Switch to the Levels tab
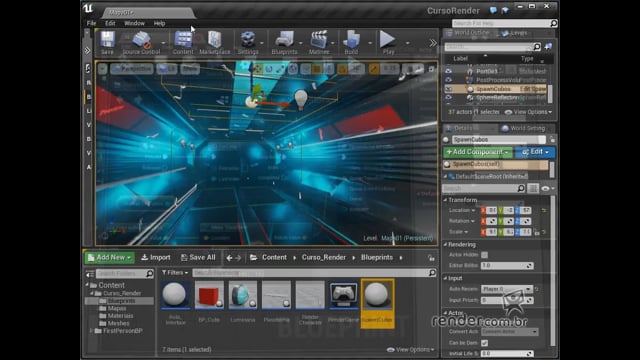Screen dimensions: 640x360 coord(515,33)
